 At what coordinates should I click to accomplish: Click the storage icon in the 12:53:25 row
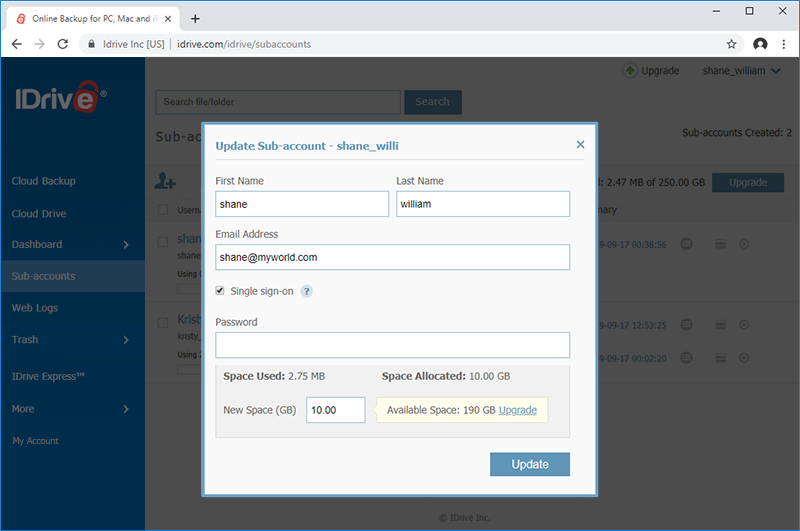click(720, 324)
